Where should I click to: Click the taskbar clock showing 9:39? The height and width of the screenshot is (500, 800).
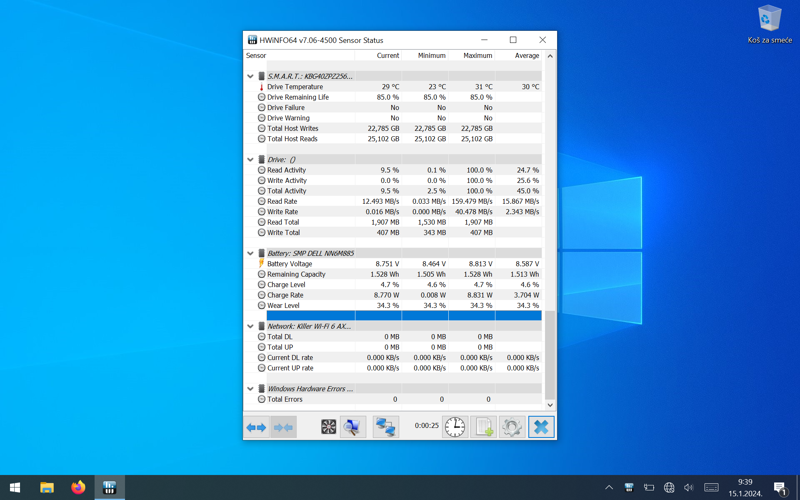click(x=745, y=488)
